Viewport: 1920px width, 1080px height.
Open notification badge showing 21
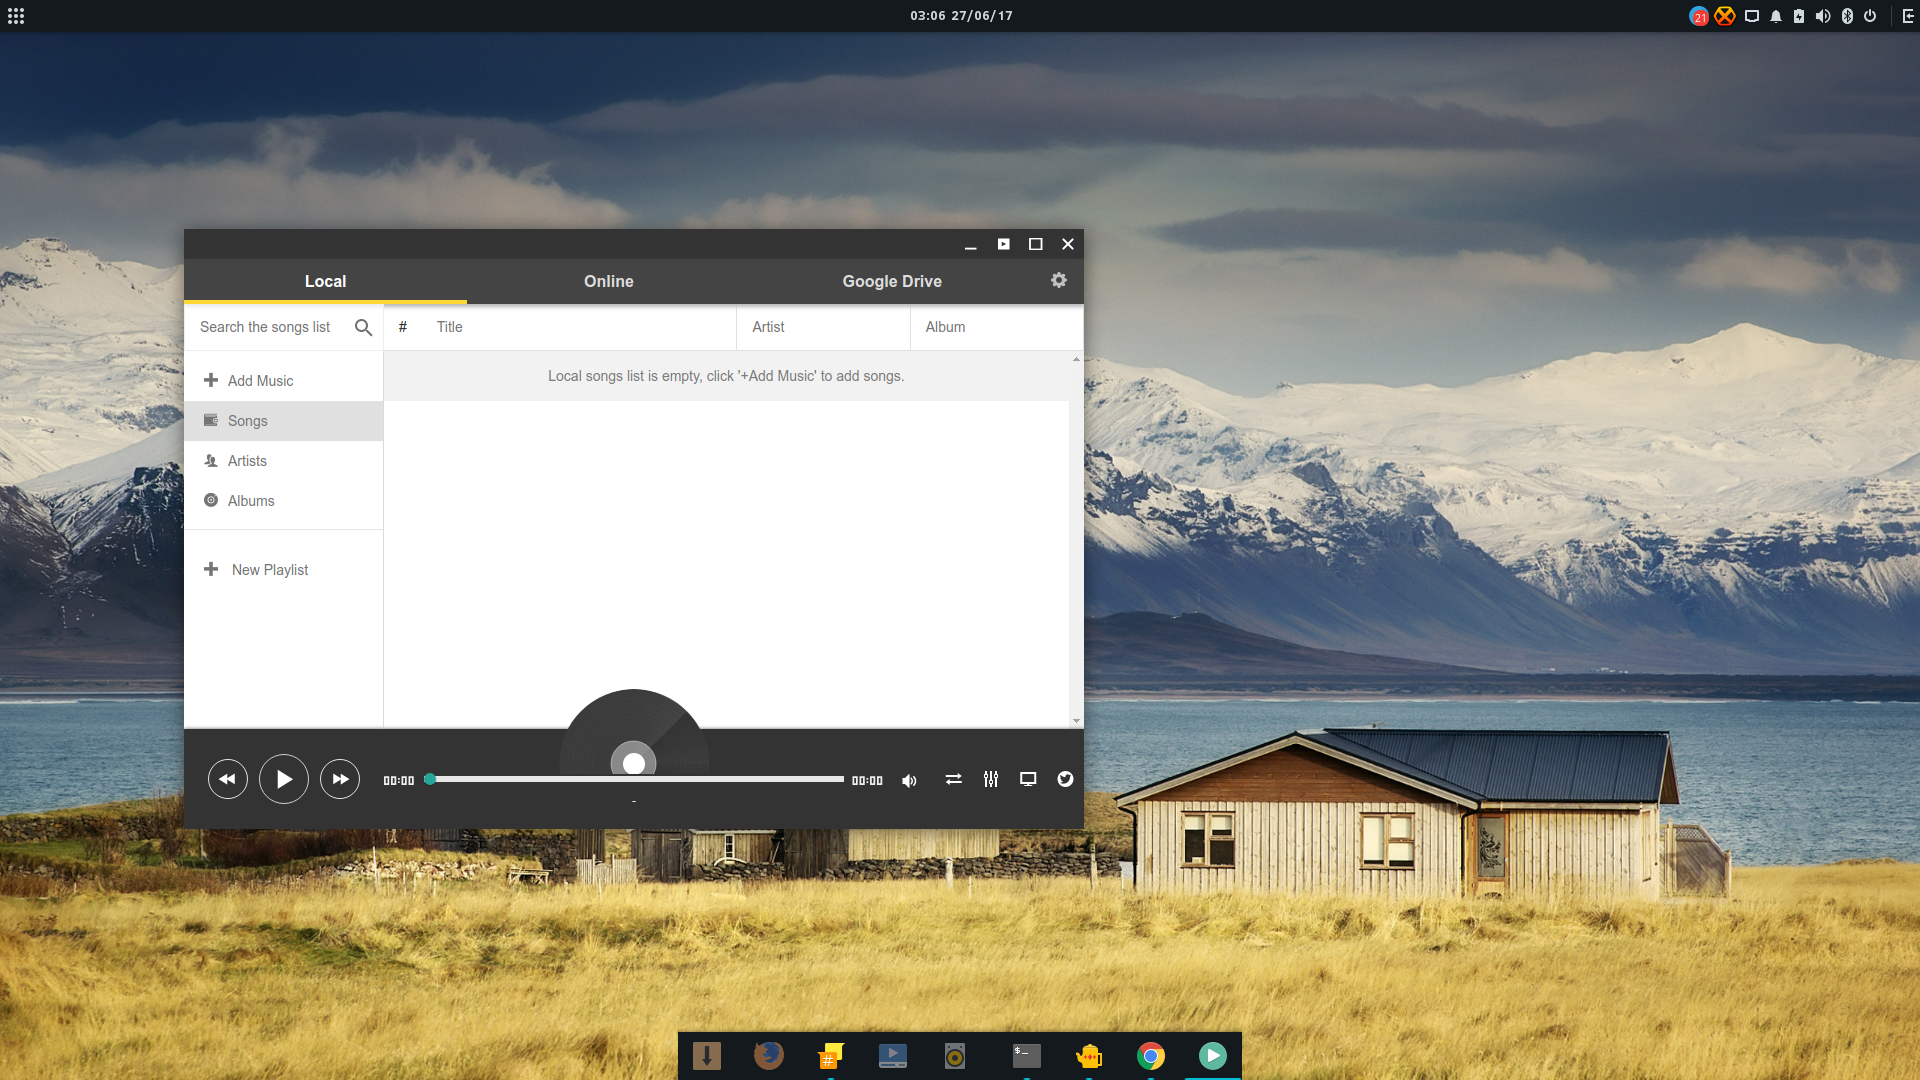(x=1699, y=16)
